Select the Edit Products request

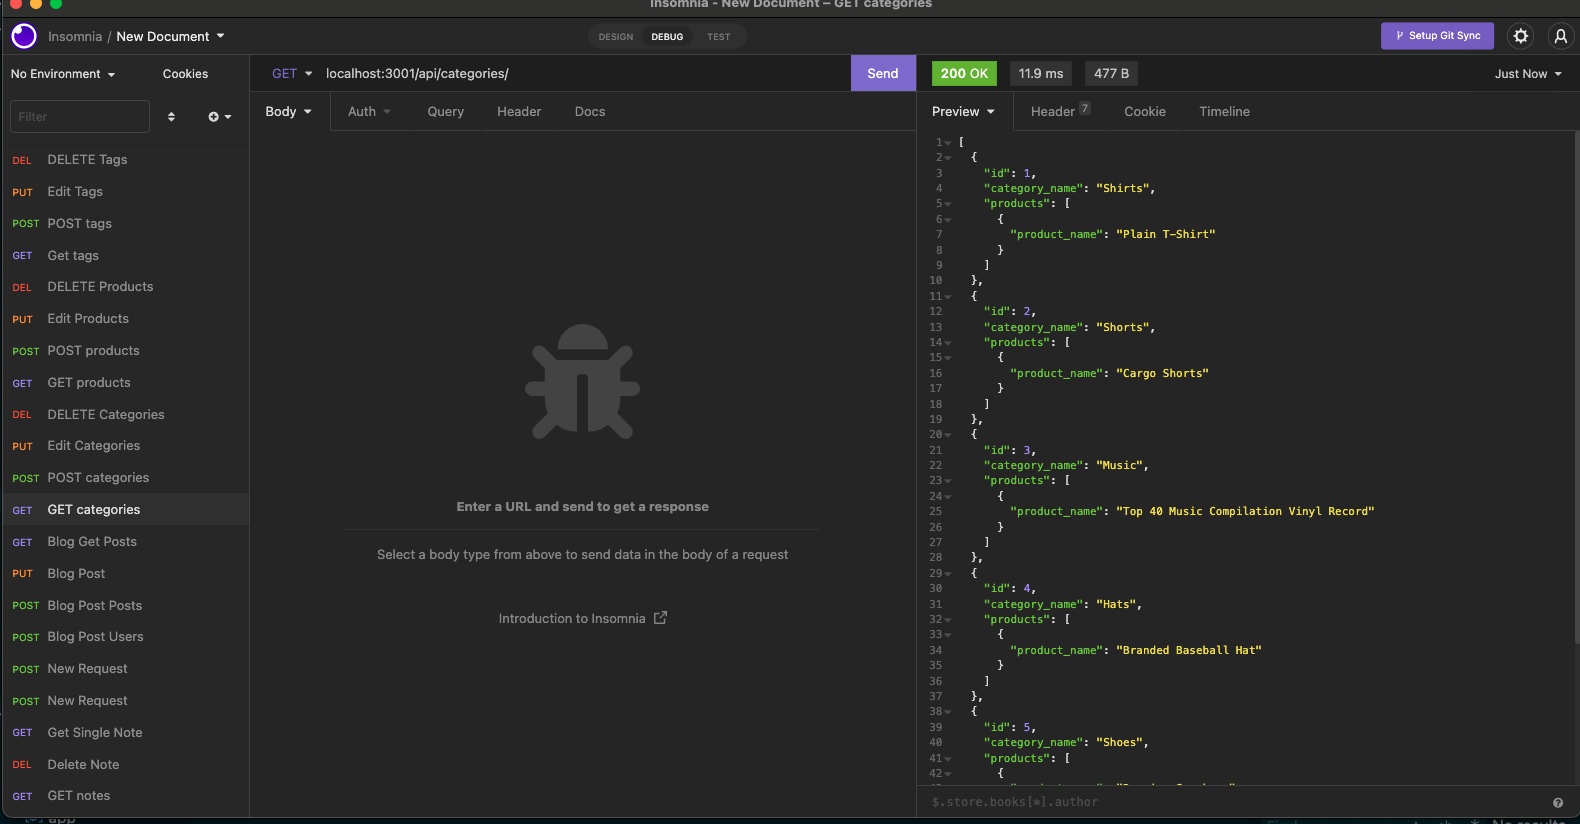pyautogui.click(x=125, y=319)
